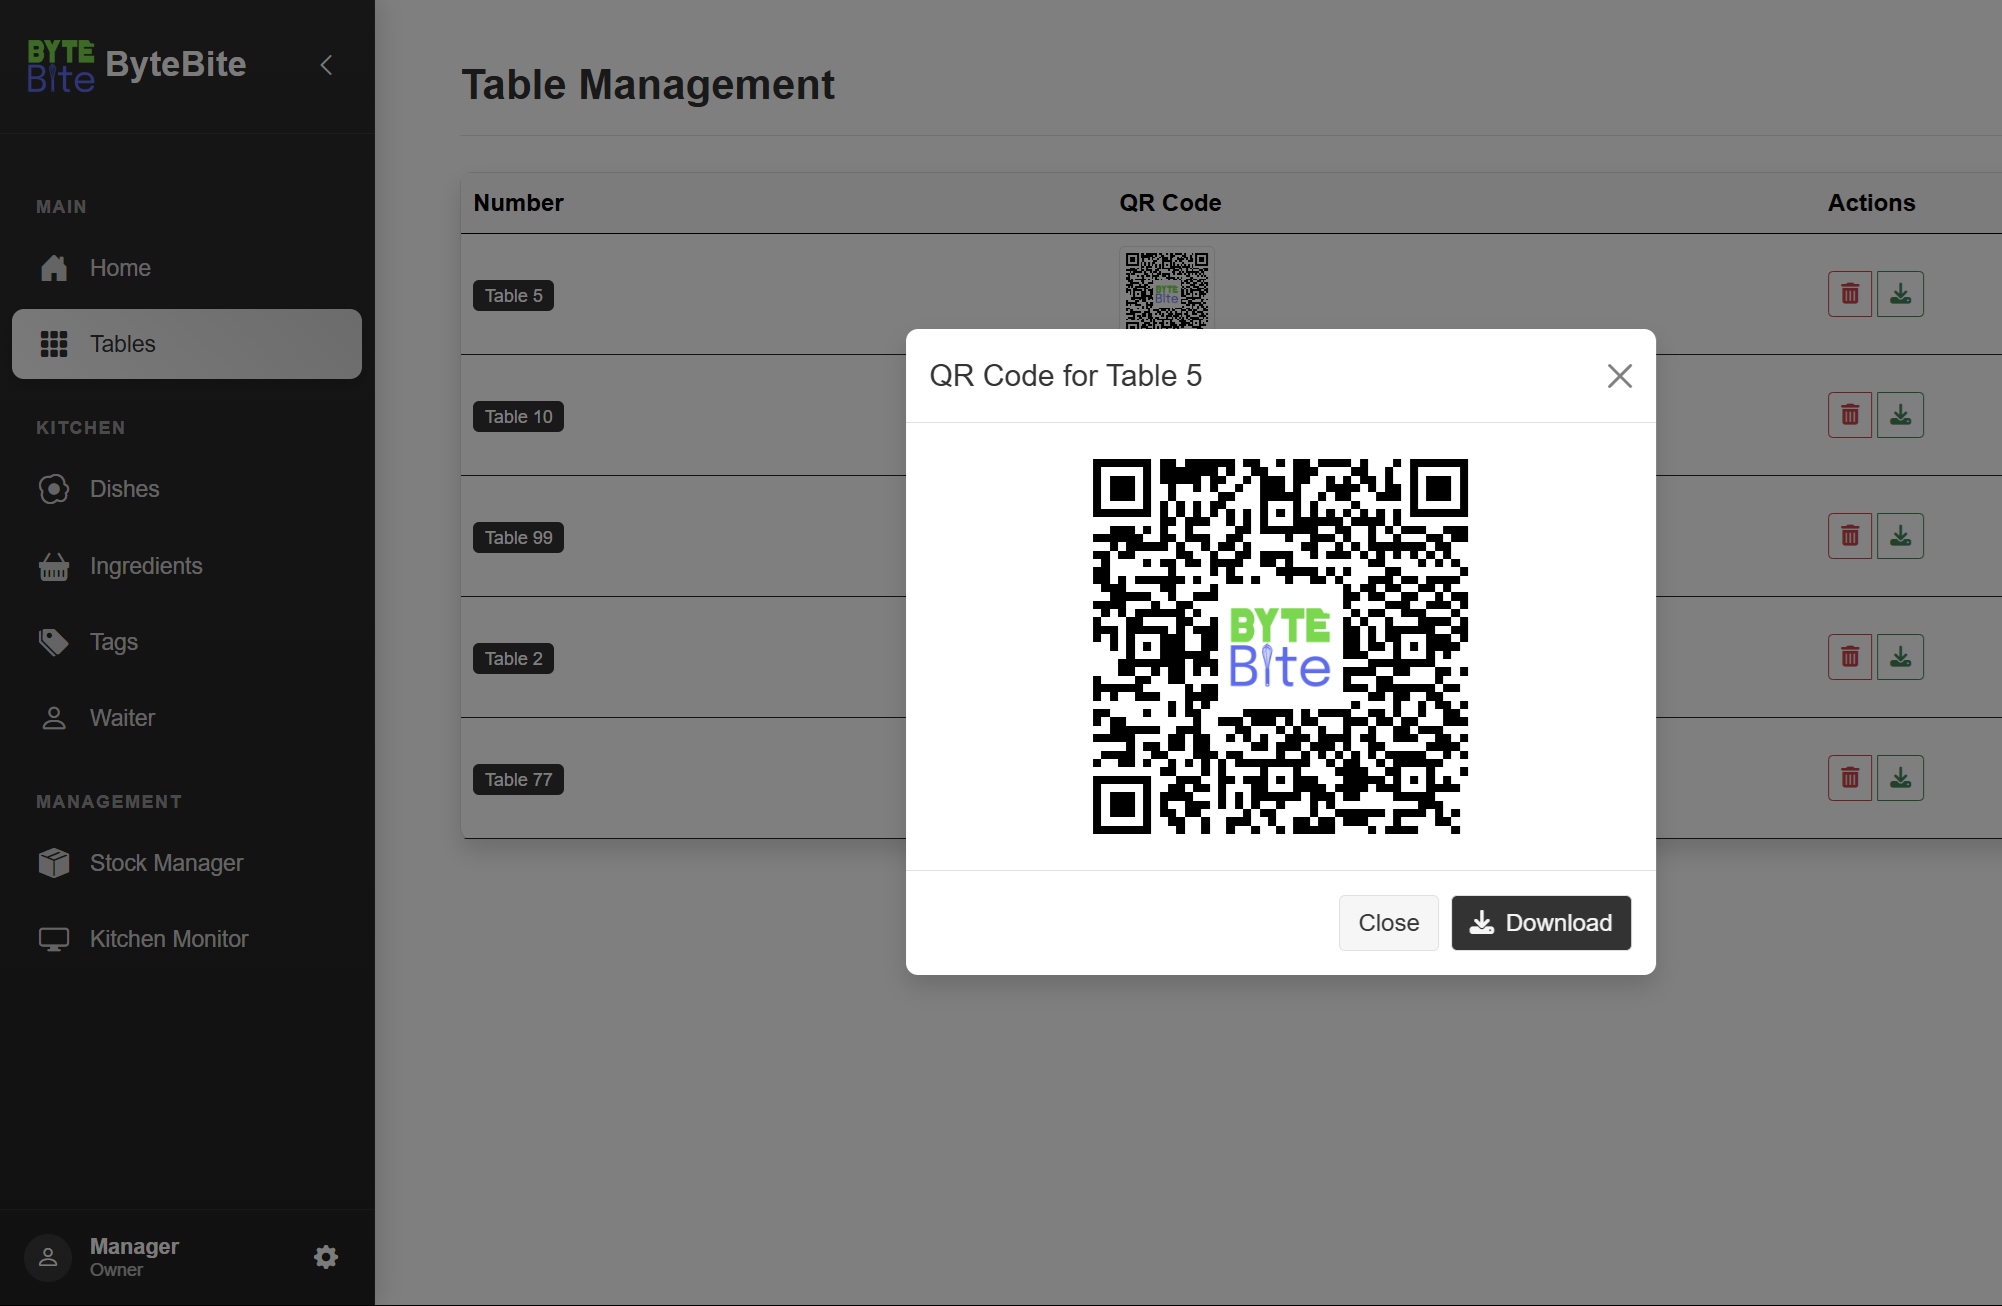Screen dimensions: 2002x1306
Task: Click the trash icon for Table 5
Action: click(1849, 294)
